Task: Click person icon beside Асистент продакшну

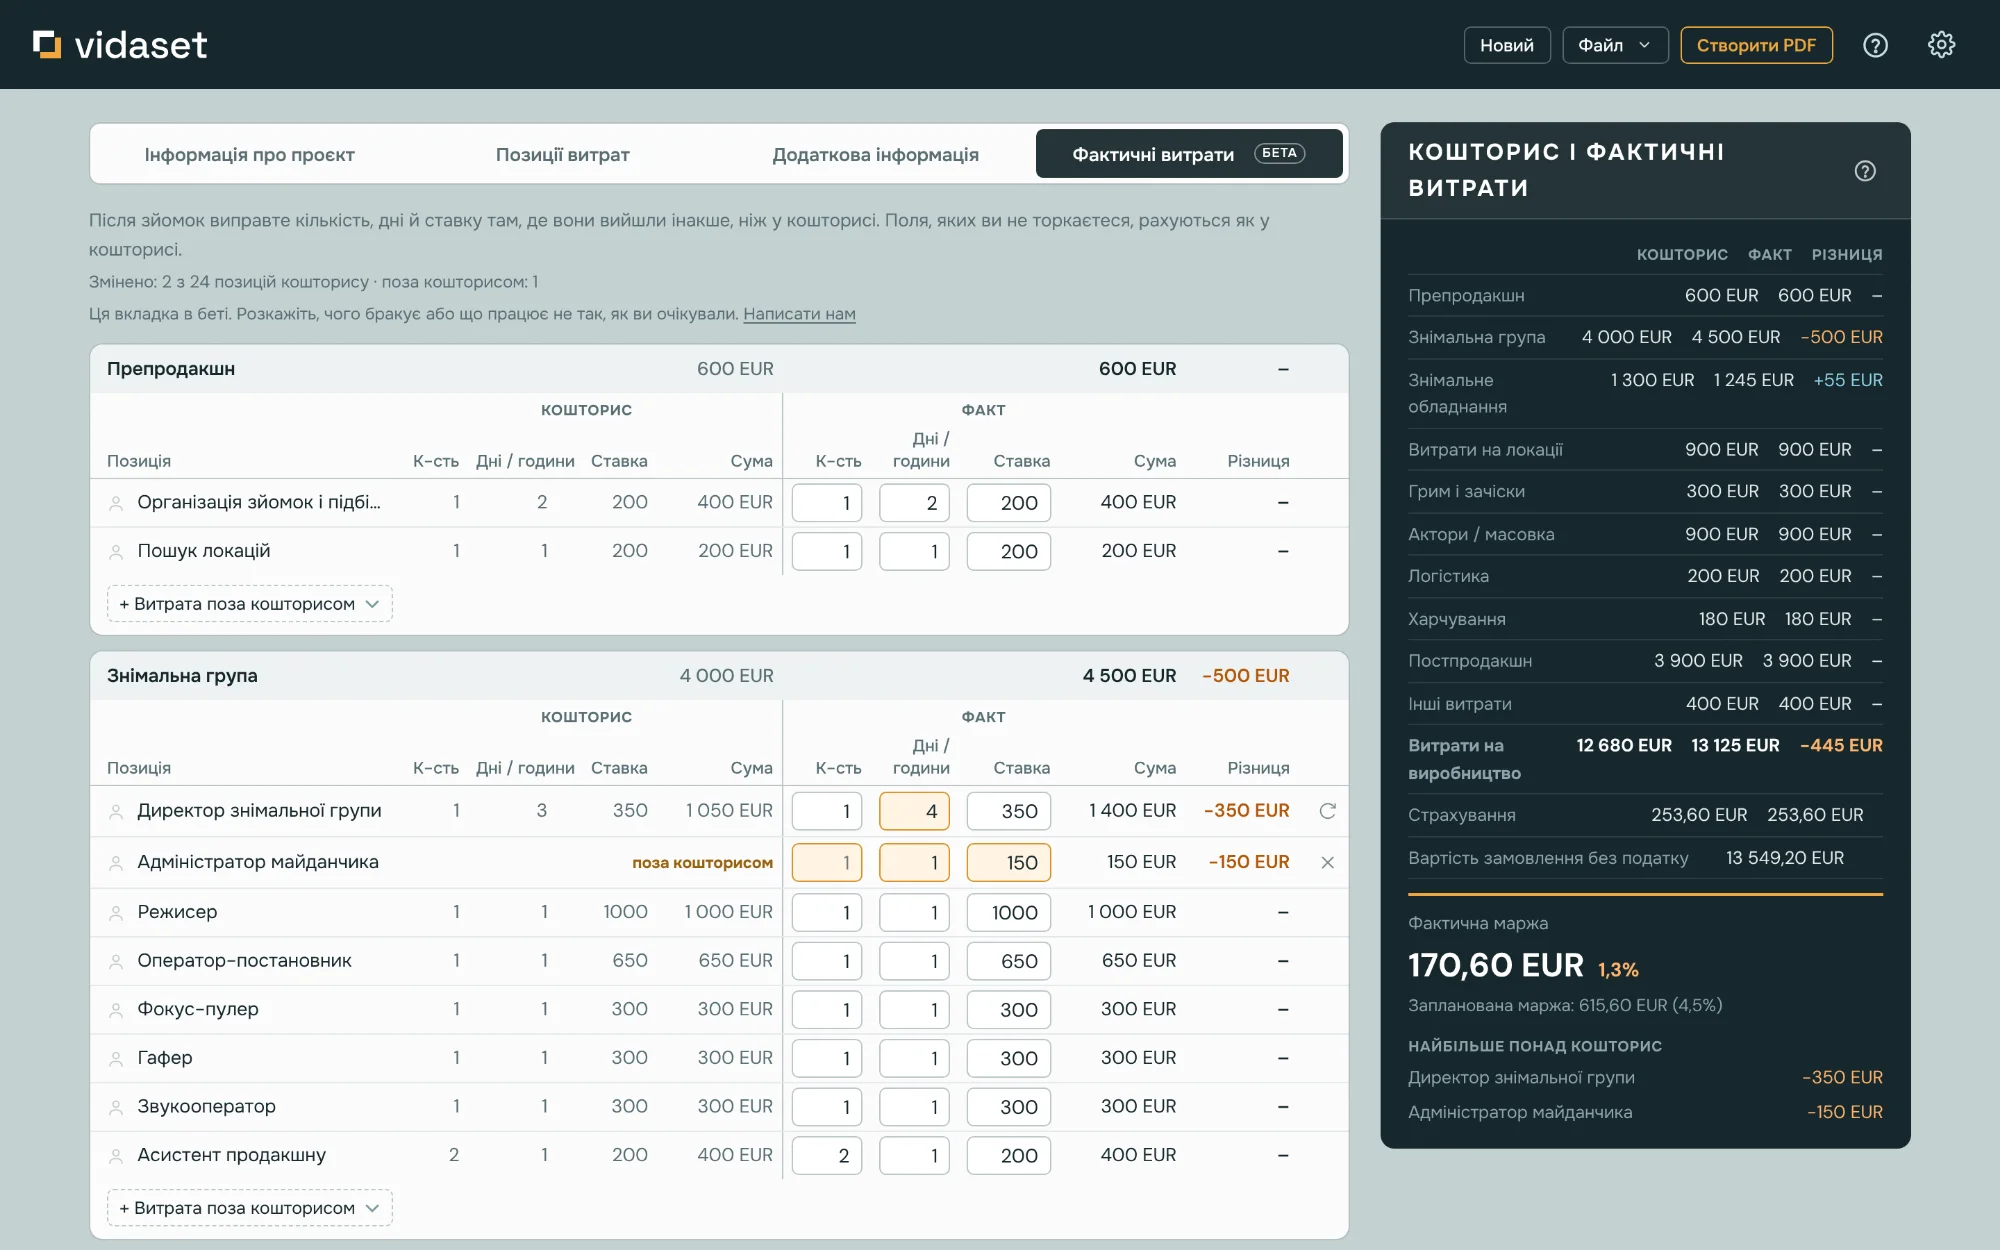Action: click(x=116, y=1156)
